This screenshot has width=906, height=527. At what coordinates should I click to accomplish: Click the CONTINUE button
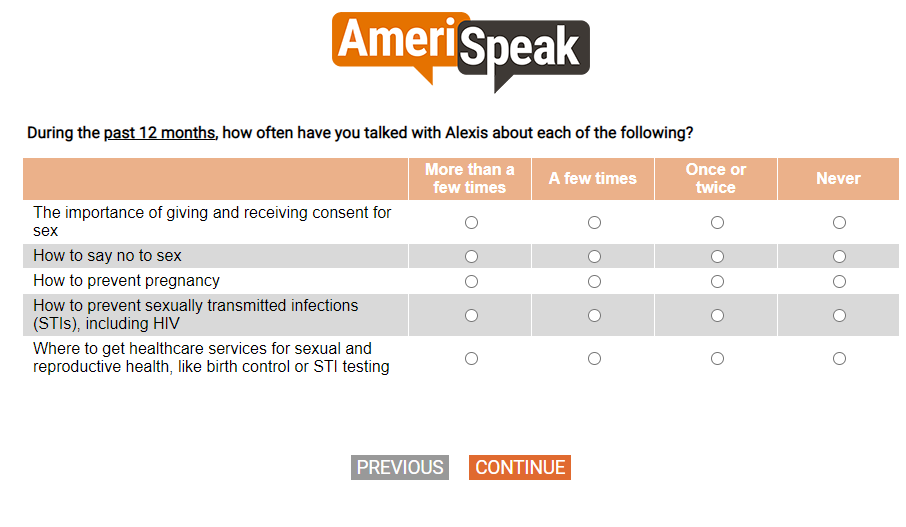520,467
